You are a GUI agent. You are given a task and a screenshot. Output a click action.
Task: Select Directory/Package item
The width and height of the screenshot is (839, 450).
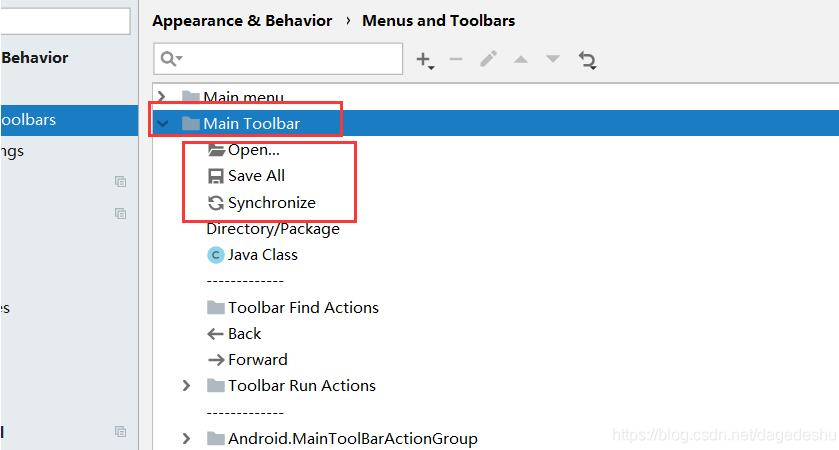(273, 229)
